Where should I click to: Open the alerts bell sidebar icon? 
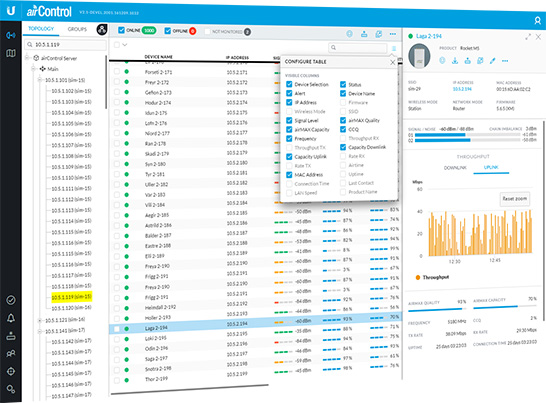click(11, 318)
